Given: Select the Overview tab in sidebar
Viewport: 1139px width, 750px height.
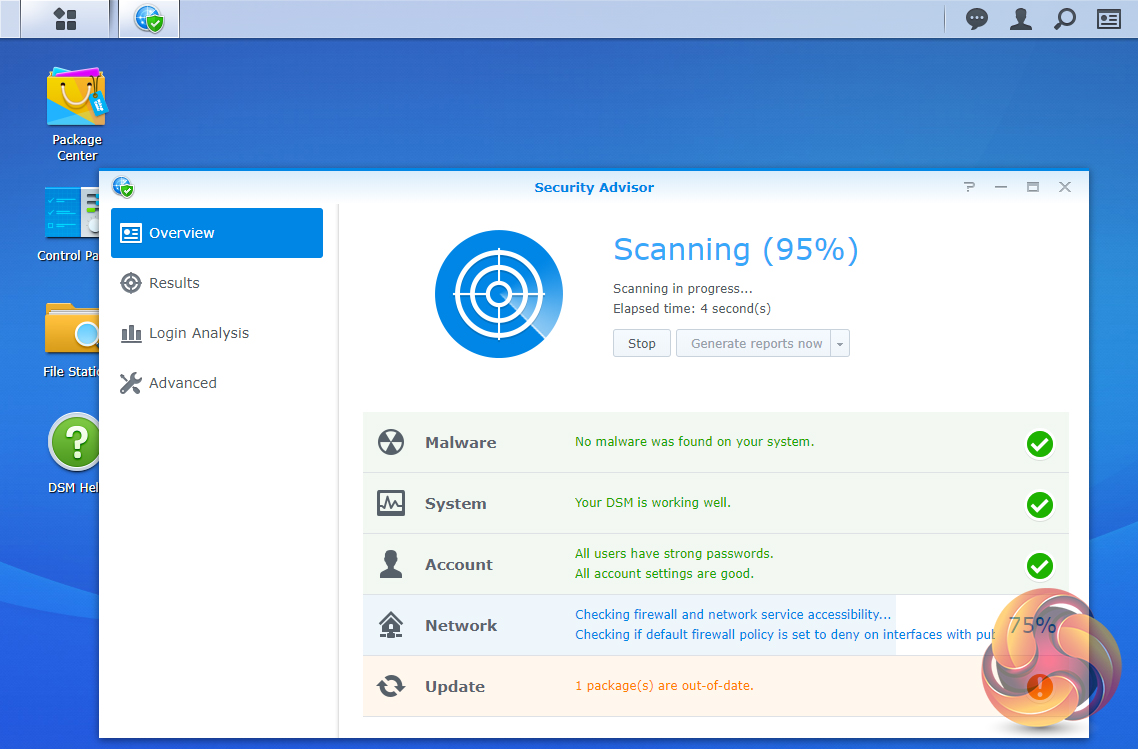Looking at the screenshot, I should point(217,233).
